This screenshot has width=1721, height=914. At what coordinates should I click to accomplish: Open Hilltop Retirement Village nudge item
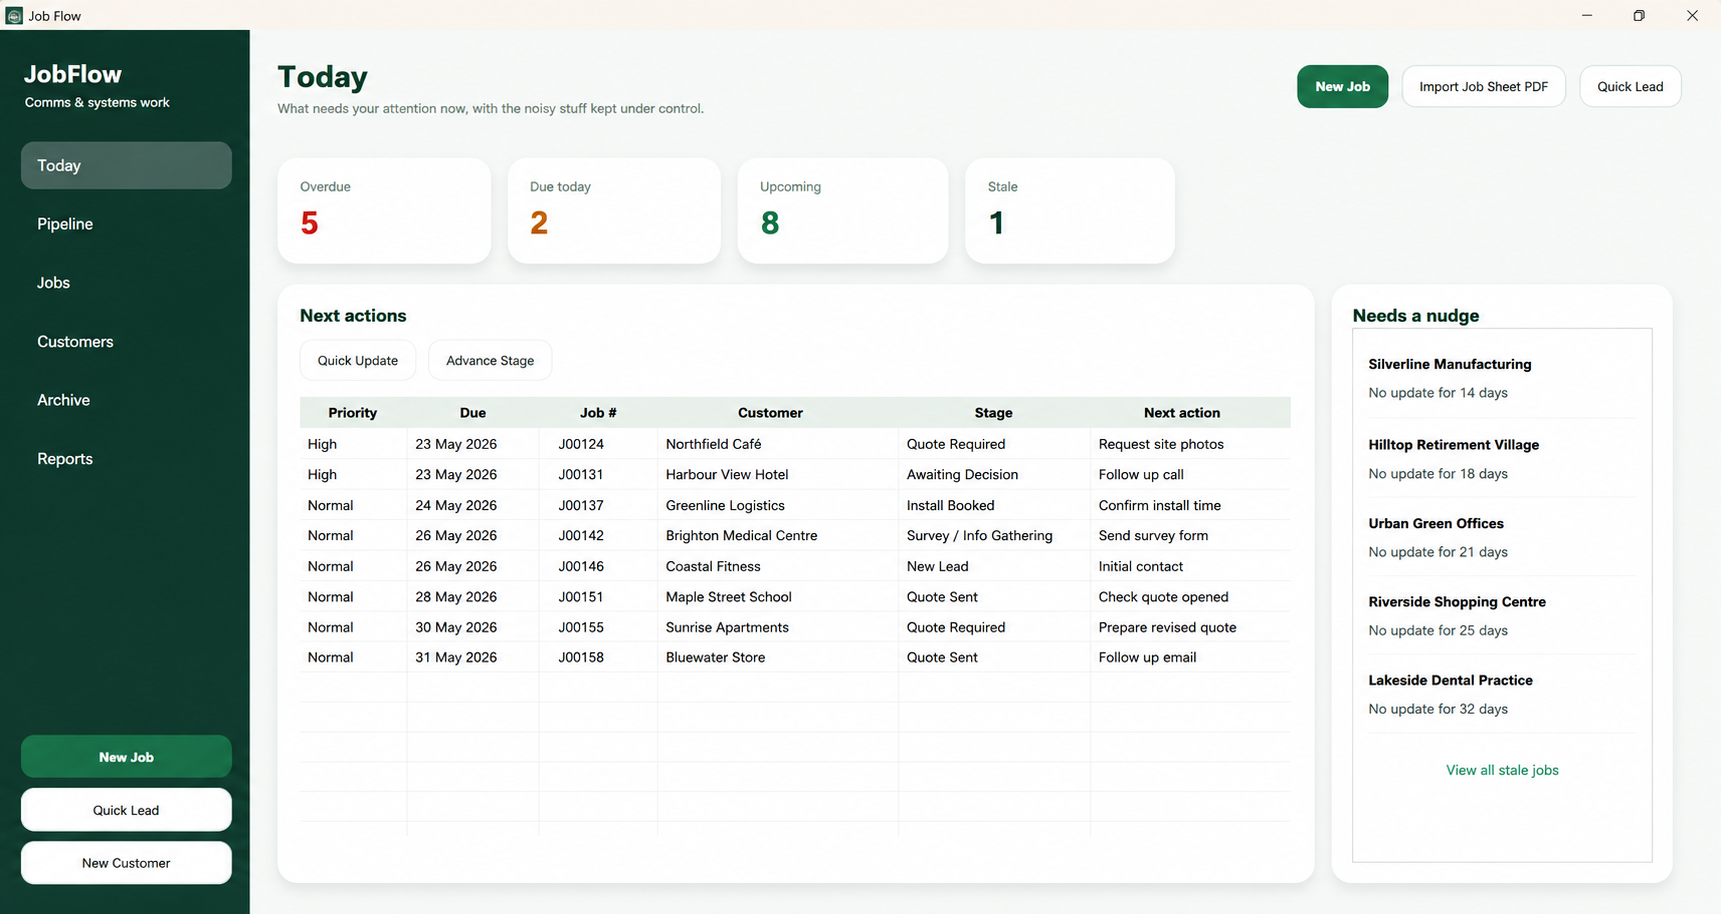pyautogui.click(x=1502, y=459)
